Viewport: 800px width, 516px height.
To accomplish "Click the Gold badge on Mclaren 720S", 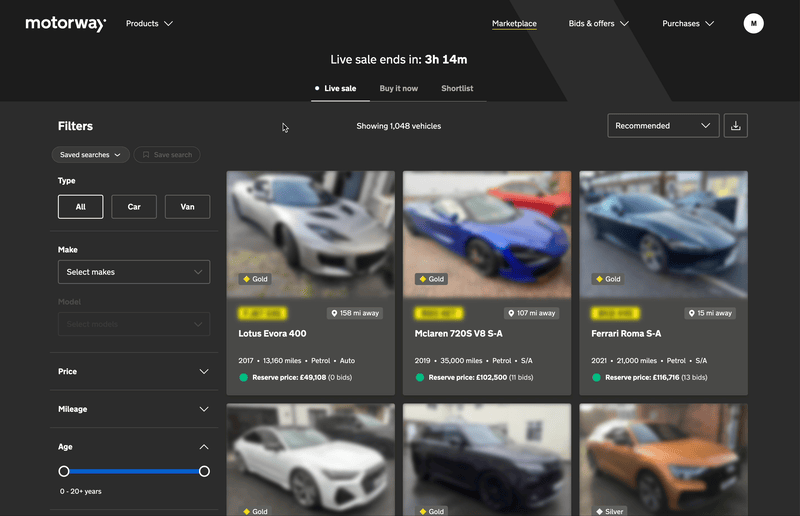I will 431,279.
